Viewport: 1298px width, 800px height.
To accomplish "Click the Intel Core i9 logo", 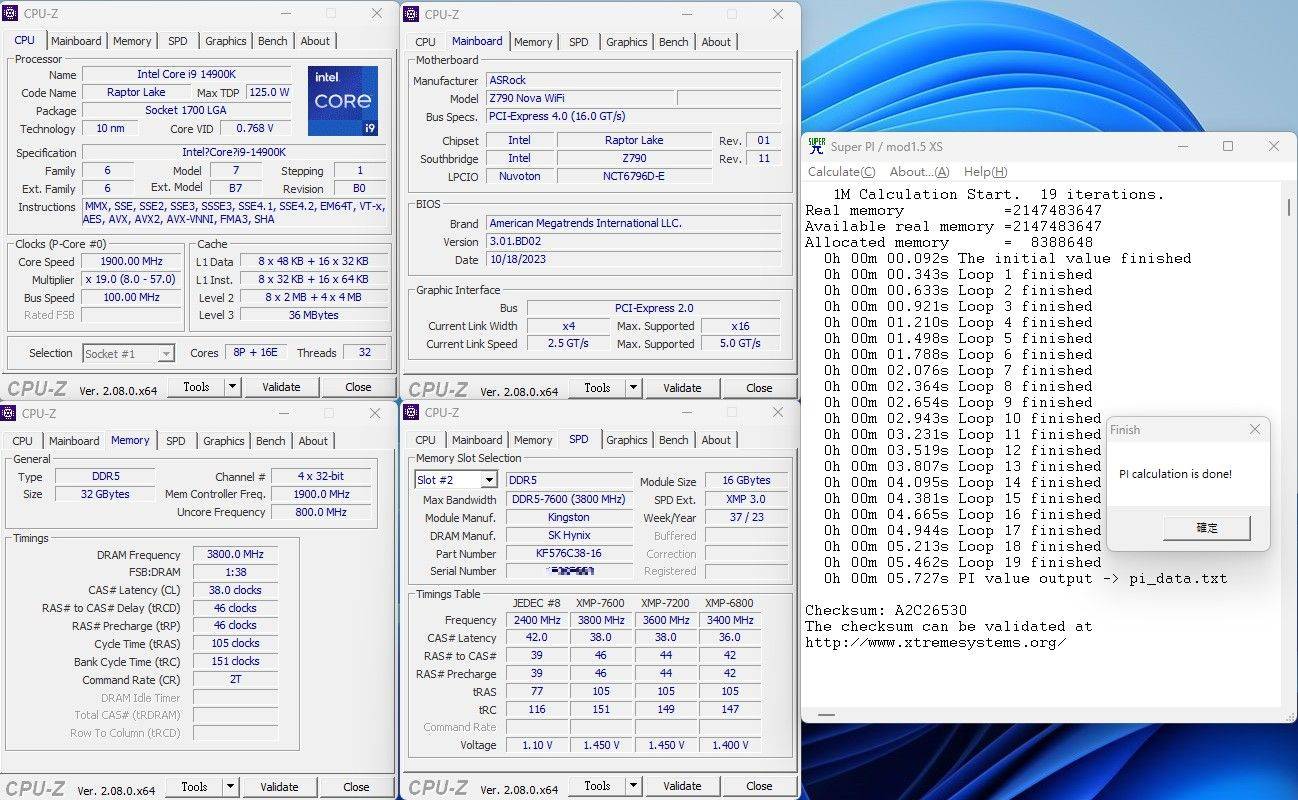I will tap(342, 101).
